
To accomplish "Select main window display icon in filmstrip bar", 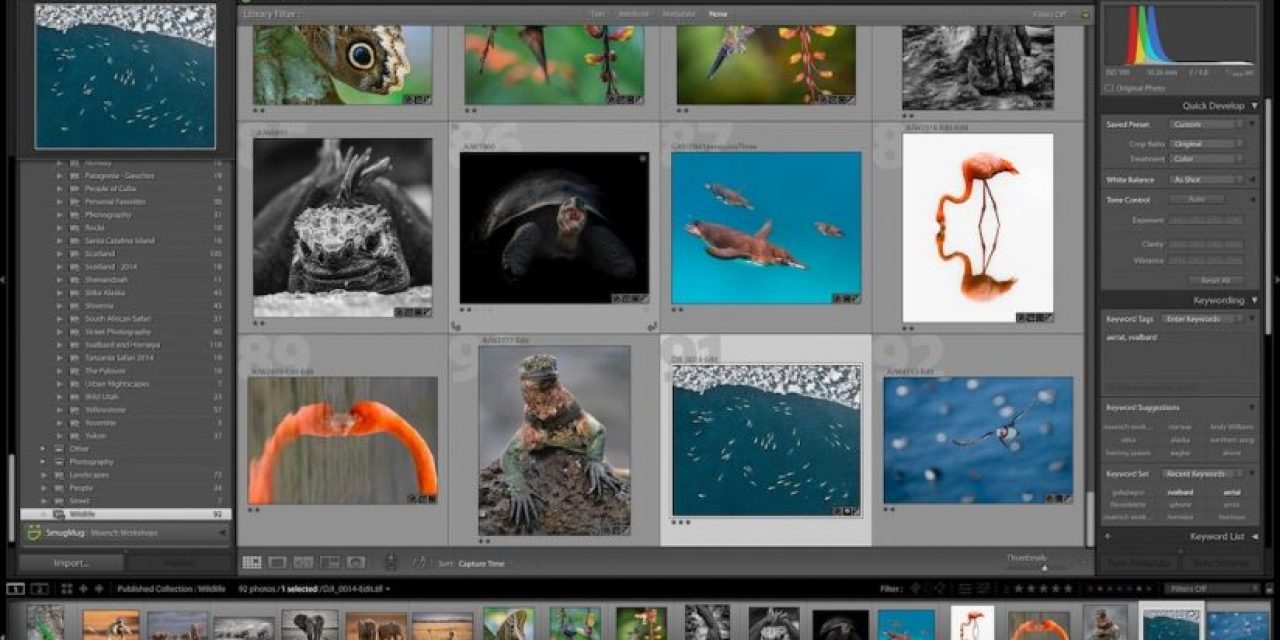I will click(x=15, y=589).
